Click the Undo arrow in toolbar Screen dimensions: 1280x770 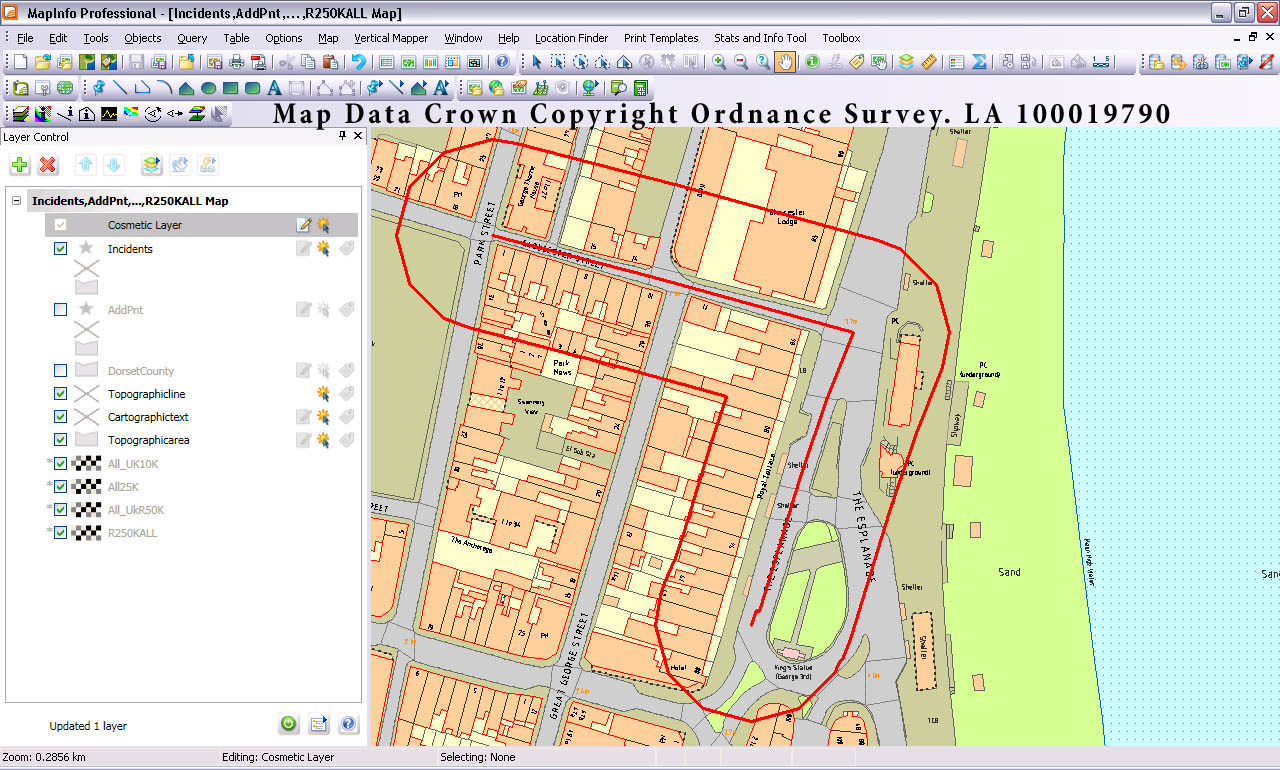(359, 62)
